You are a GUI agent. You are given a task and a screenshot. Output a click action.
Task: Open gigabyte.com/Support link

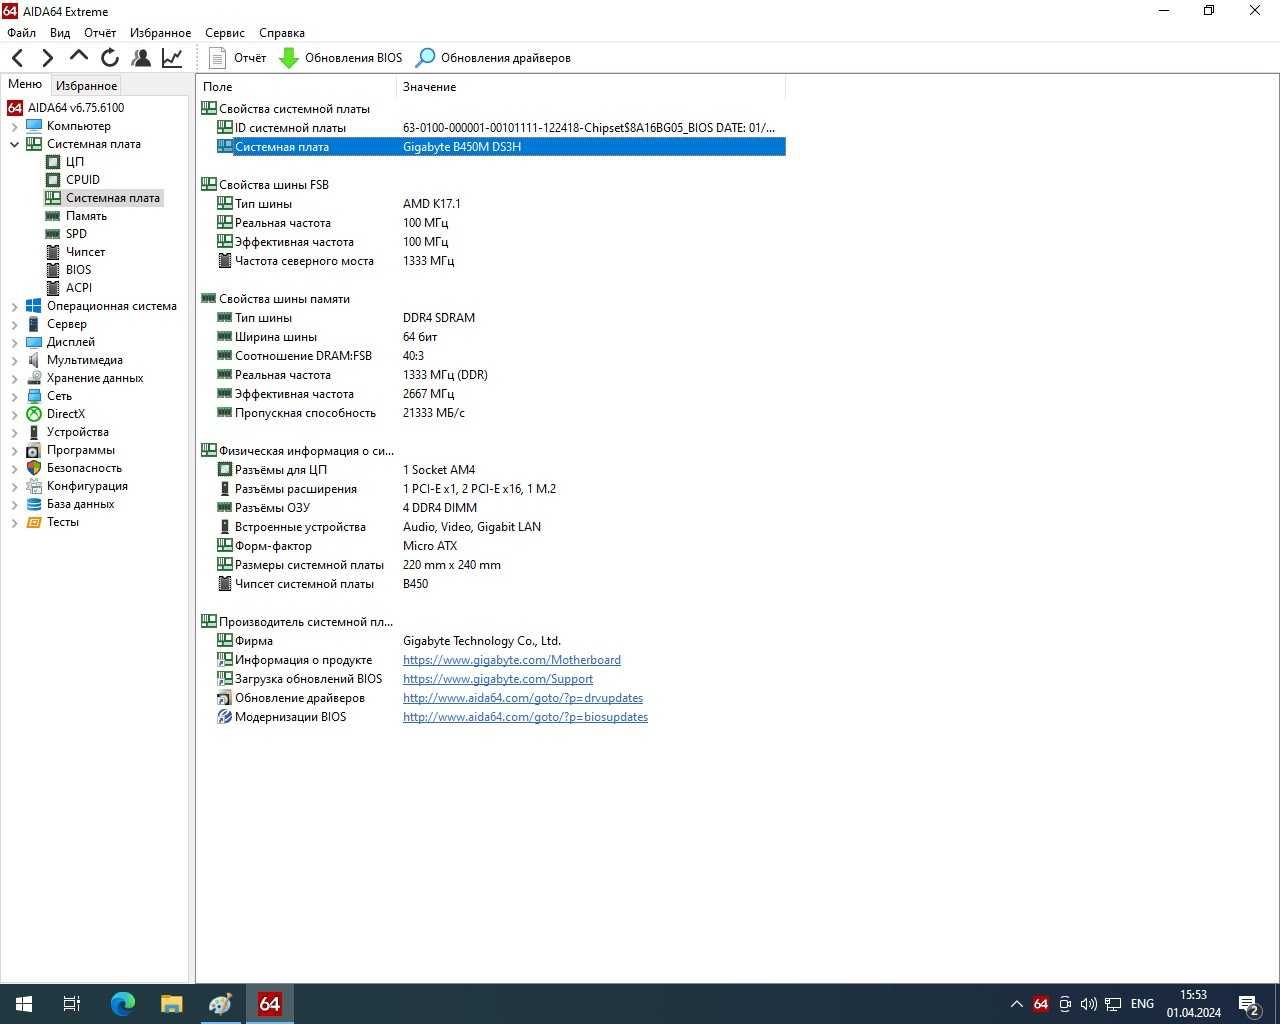click(498, 679)
